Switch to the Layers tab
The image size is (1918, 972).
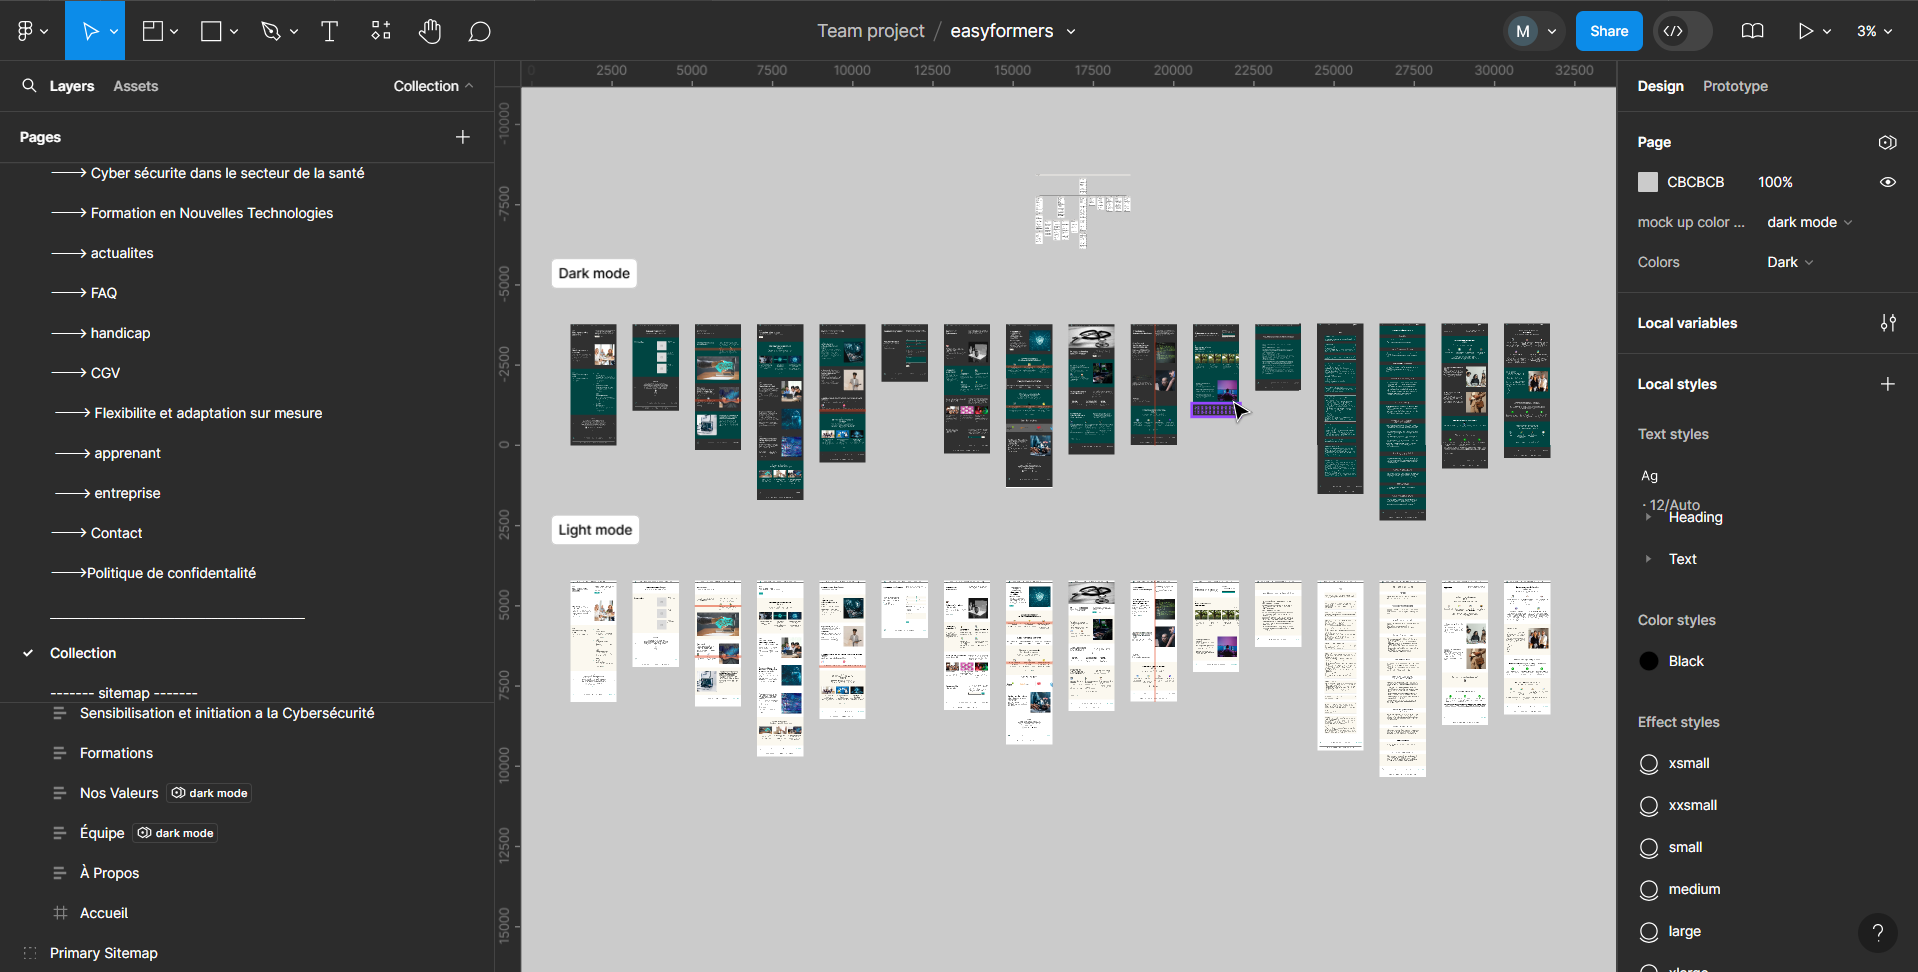click(72, 86)
